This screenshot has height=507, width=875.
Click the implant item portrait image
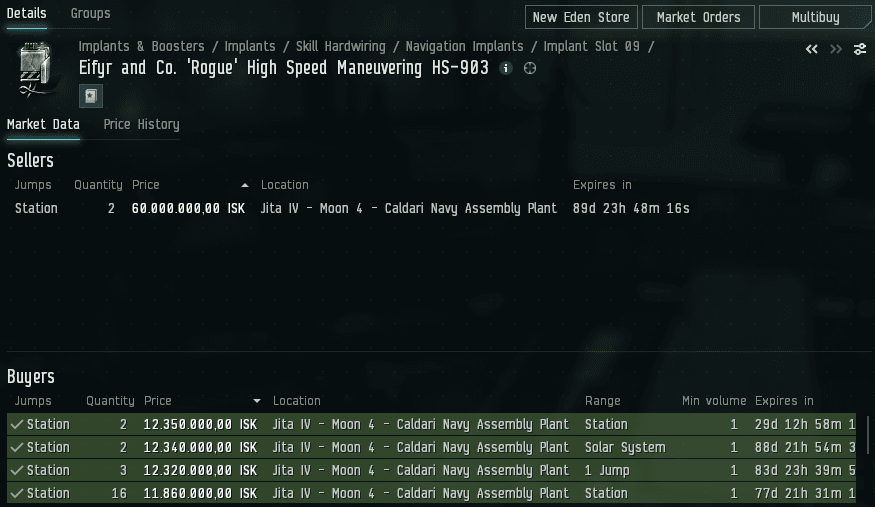pyautogui.click(x=36, y=68)
